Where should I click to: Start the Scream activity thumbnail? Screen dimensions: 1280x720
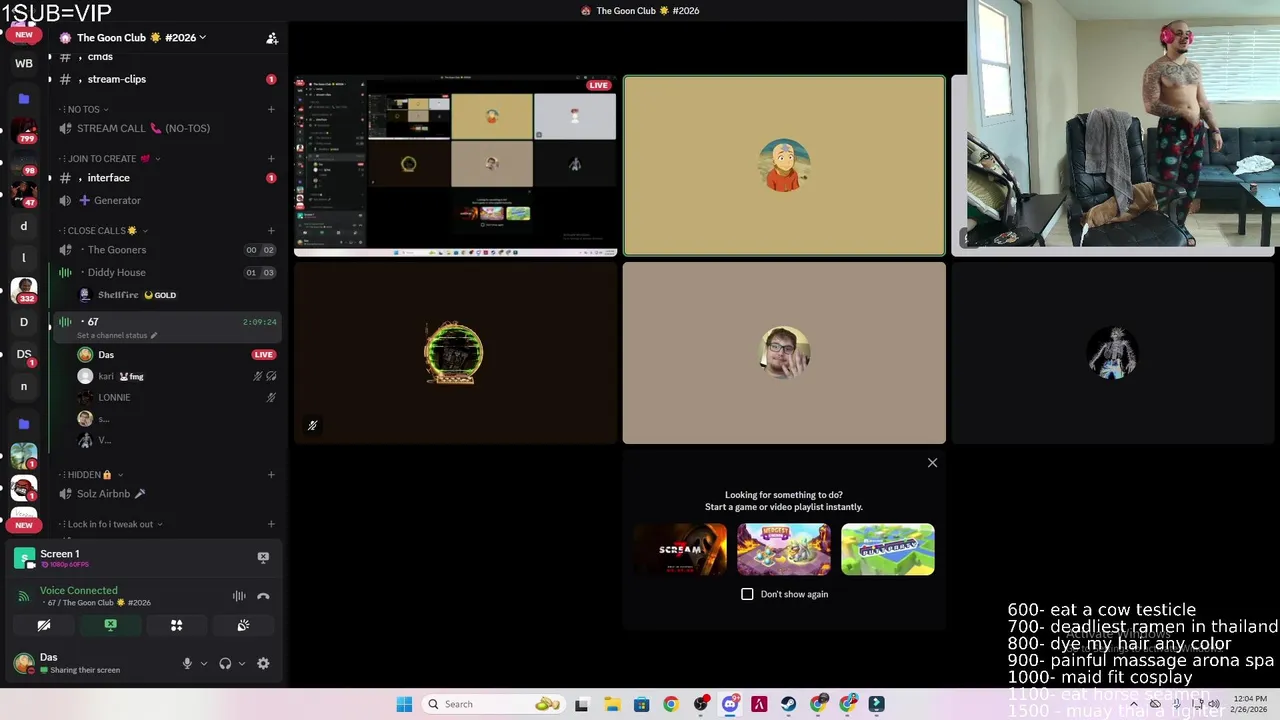click(x=680, y=549)
